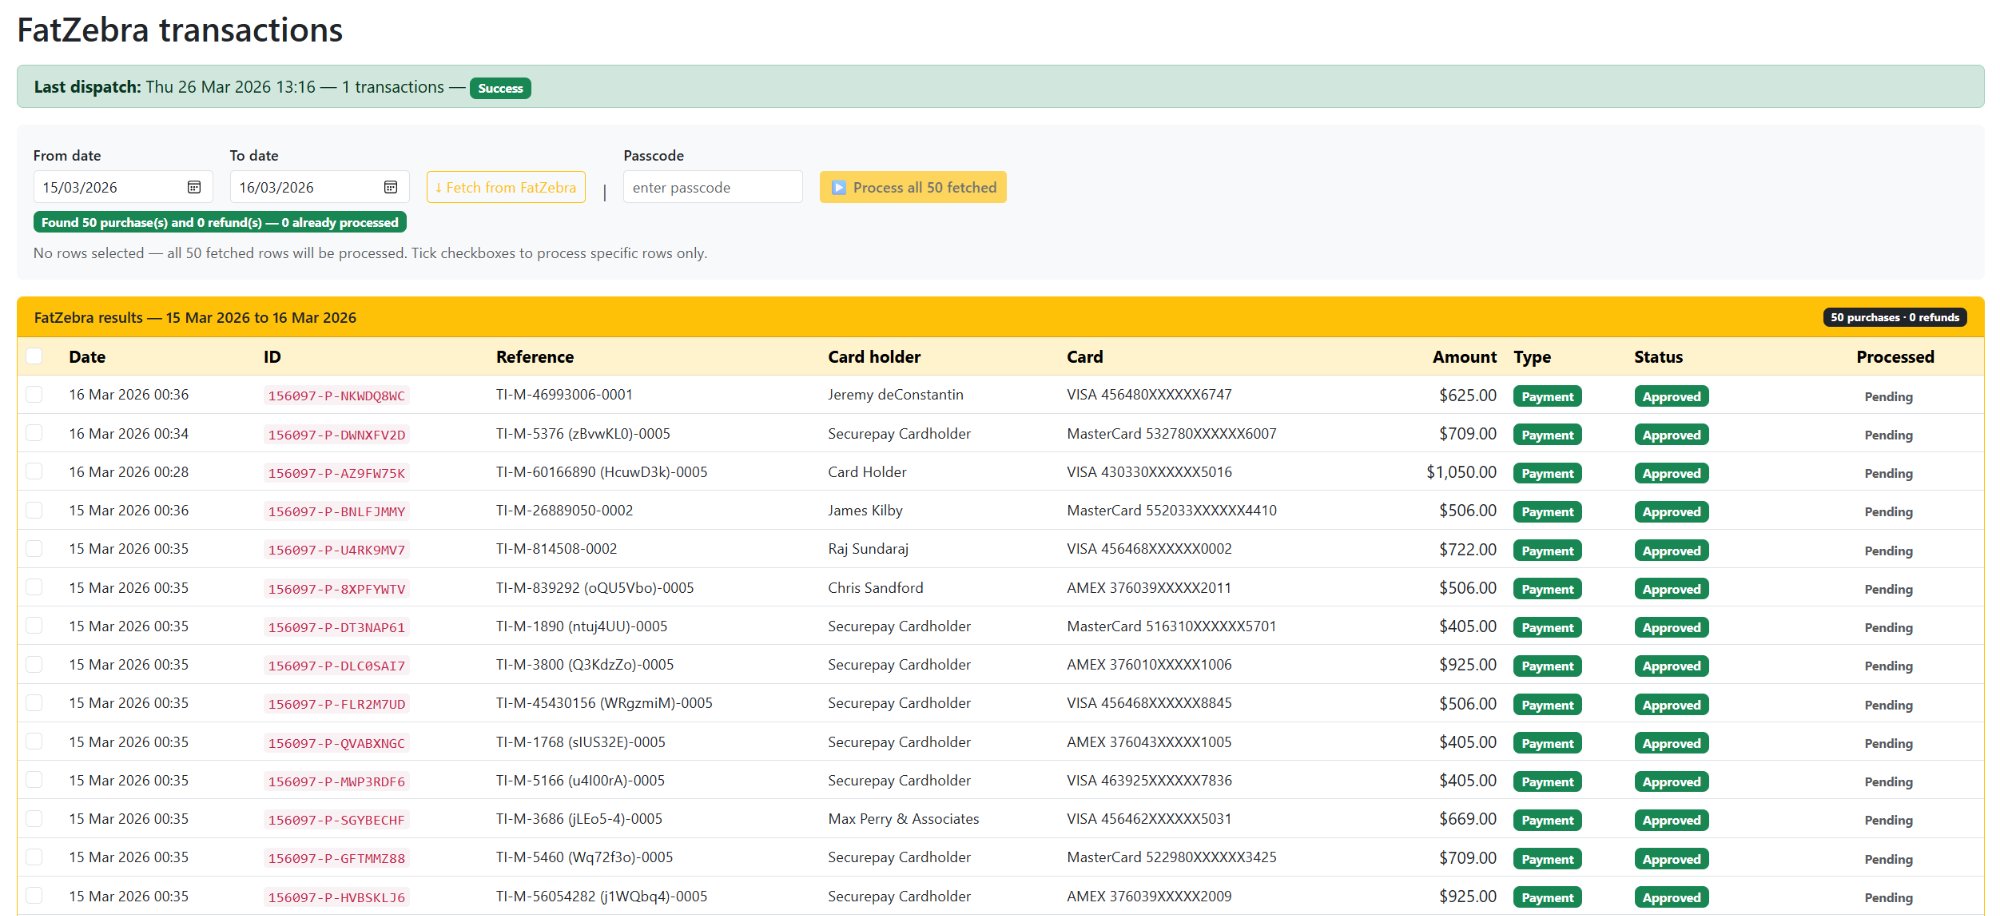
Task: Check the Raj Sundaraj transaction row
Action: tap(35, 549)
